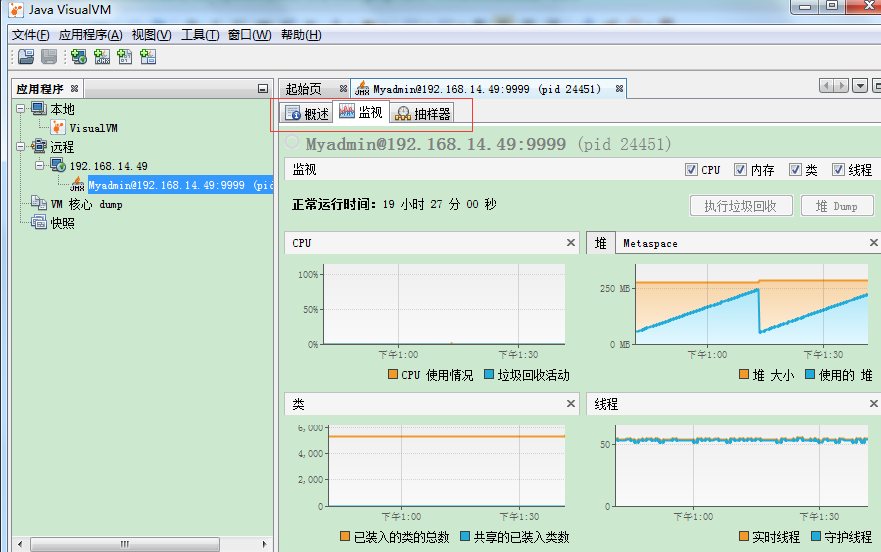Click the VM 核心 dump icon
Viewport: 881px width, 552px height.
tap(39, 204)
